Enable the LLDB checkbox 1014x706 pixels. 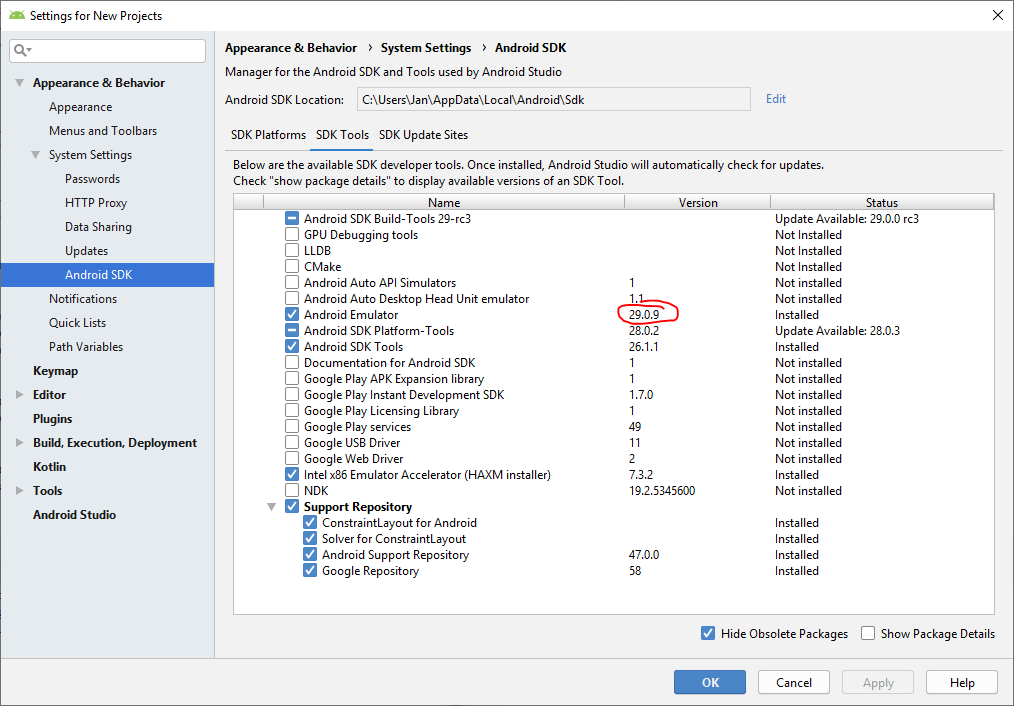(292, 251)
